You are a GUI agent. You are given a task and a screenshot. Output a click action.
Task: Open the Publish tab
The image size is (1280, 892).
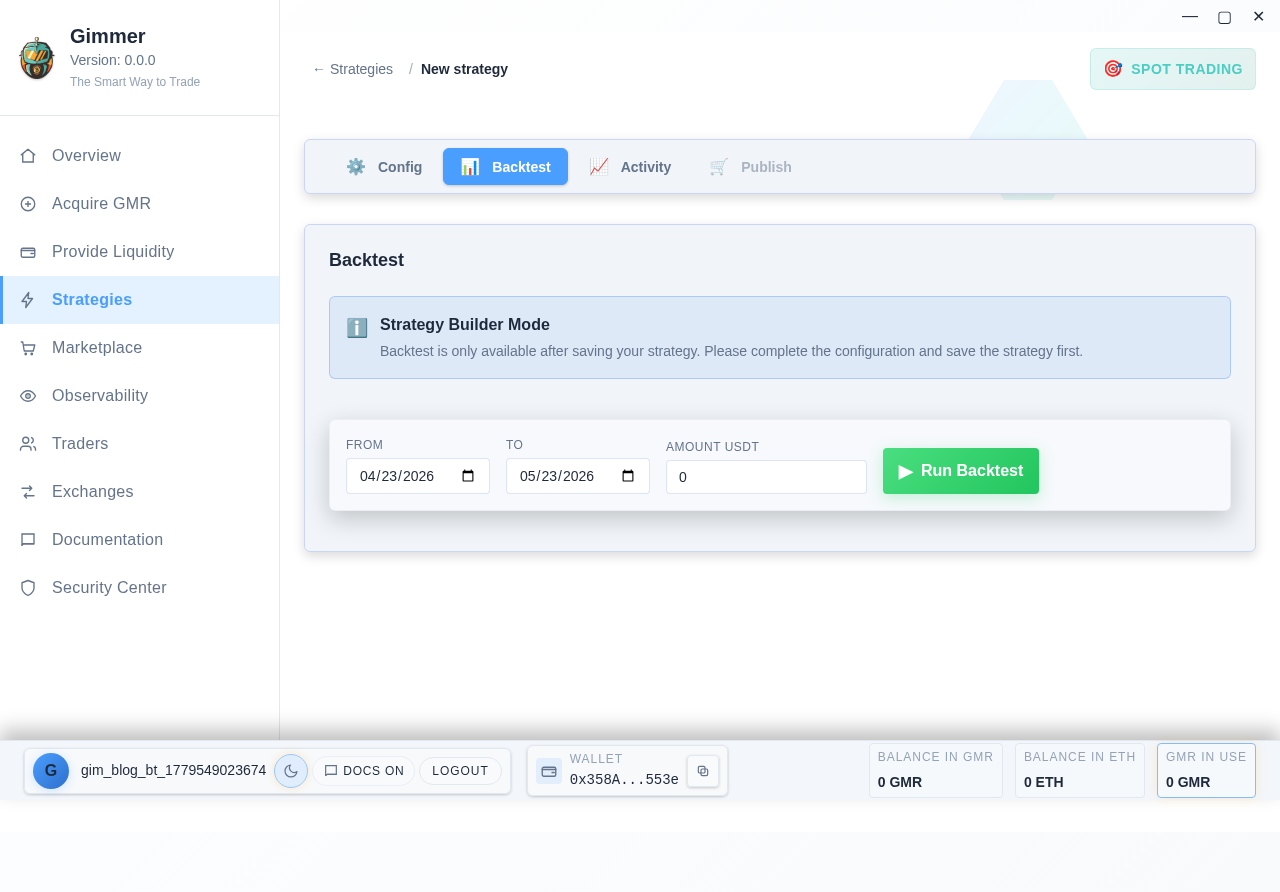click(x=750, y=167)
